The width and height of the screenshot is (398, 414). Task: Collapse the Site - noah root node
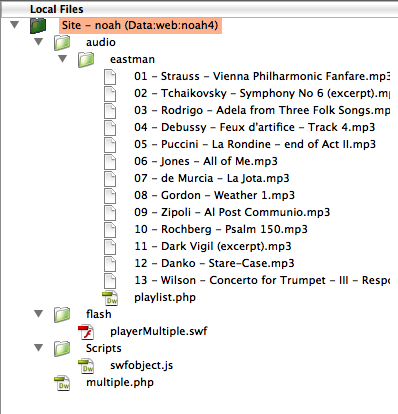[x=14, y=25]
